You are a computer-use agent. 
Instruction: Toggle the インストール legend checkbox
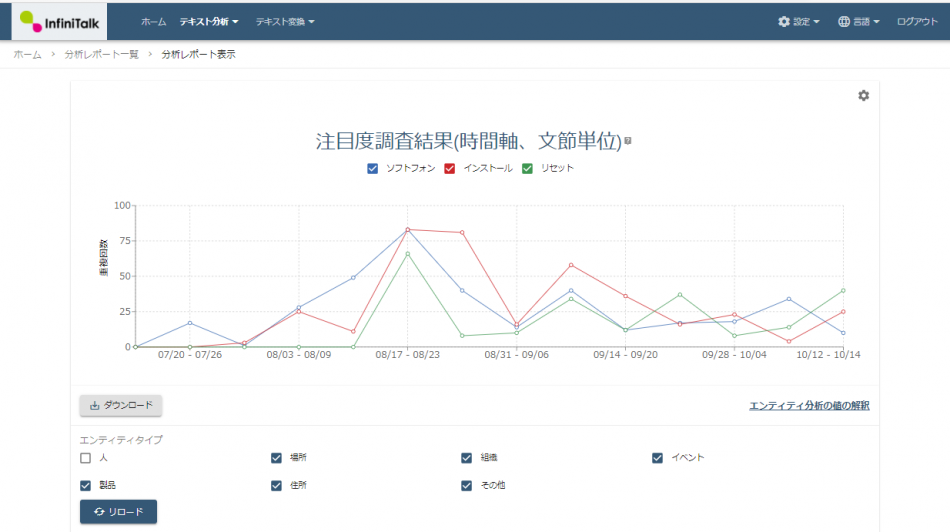click(x=450, y=168)
